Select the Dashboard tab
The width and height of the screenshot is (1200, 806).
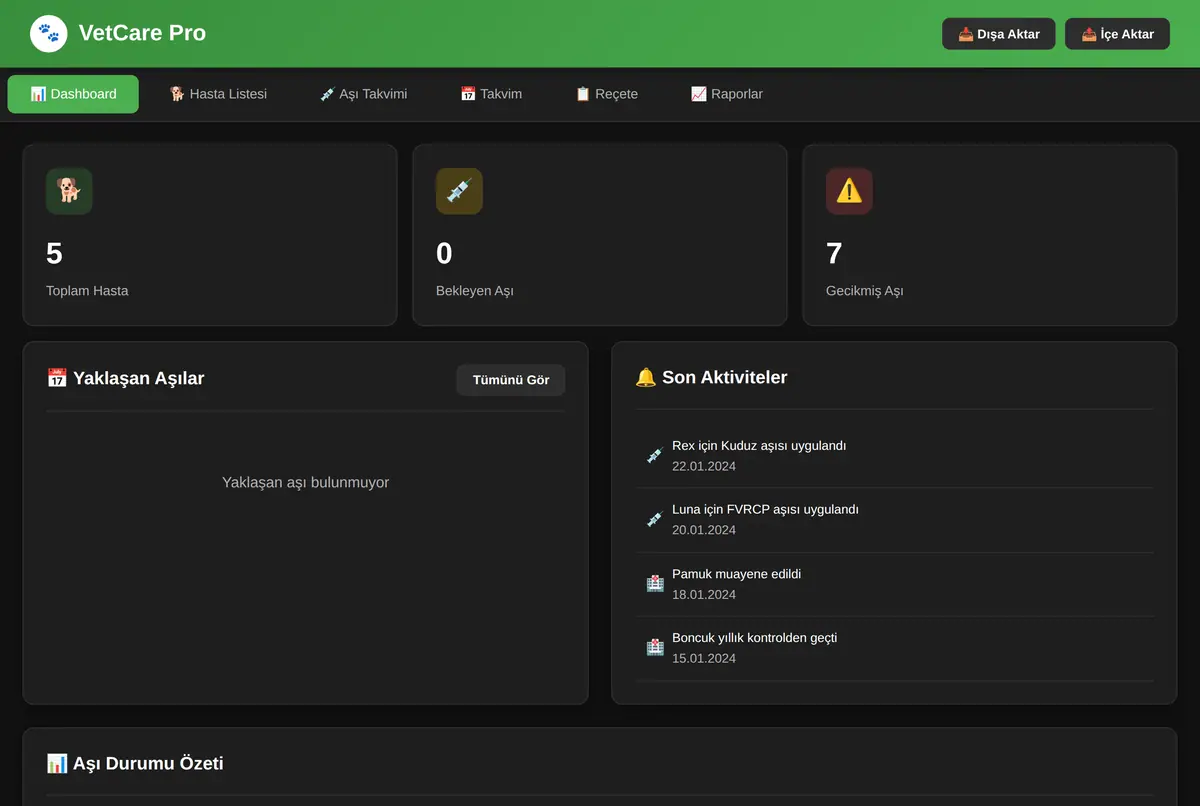pos(73,94)
